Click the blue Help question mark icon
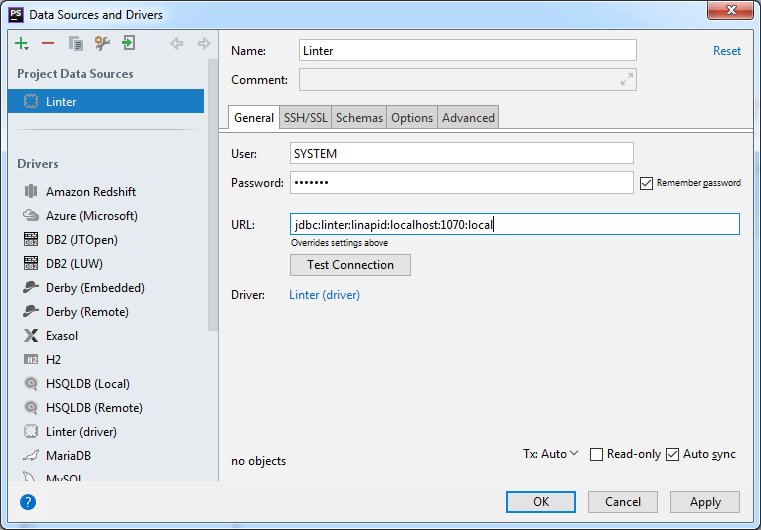This screenshot has height=530, width=761. 28,502
